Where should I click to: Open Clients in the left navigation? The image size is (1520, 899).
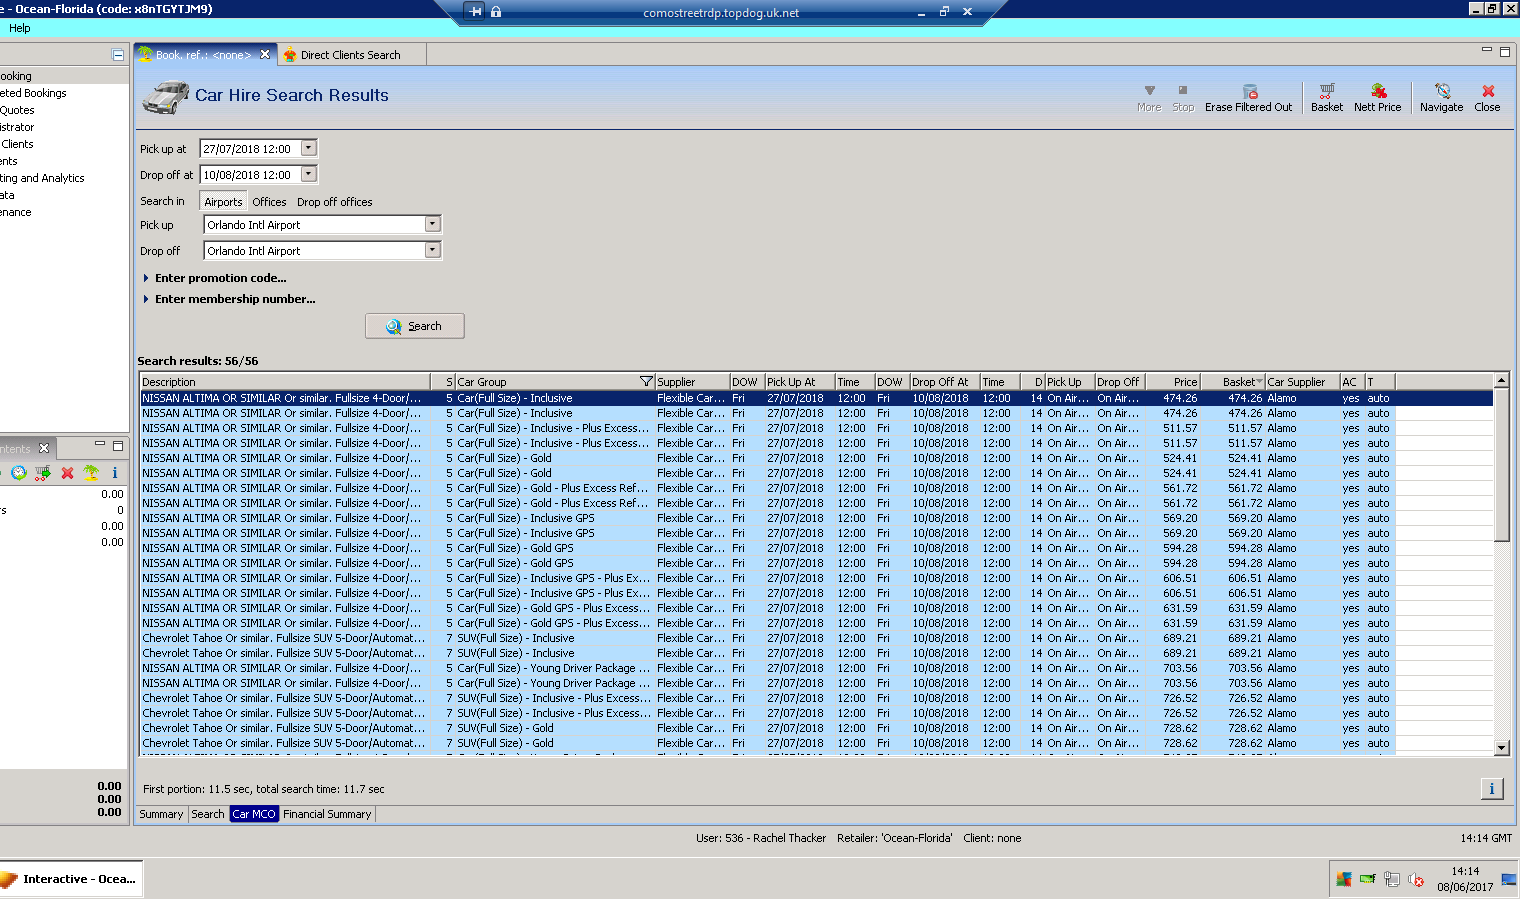17,144
